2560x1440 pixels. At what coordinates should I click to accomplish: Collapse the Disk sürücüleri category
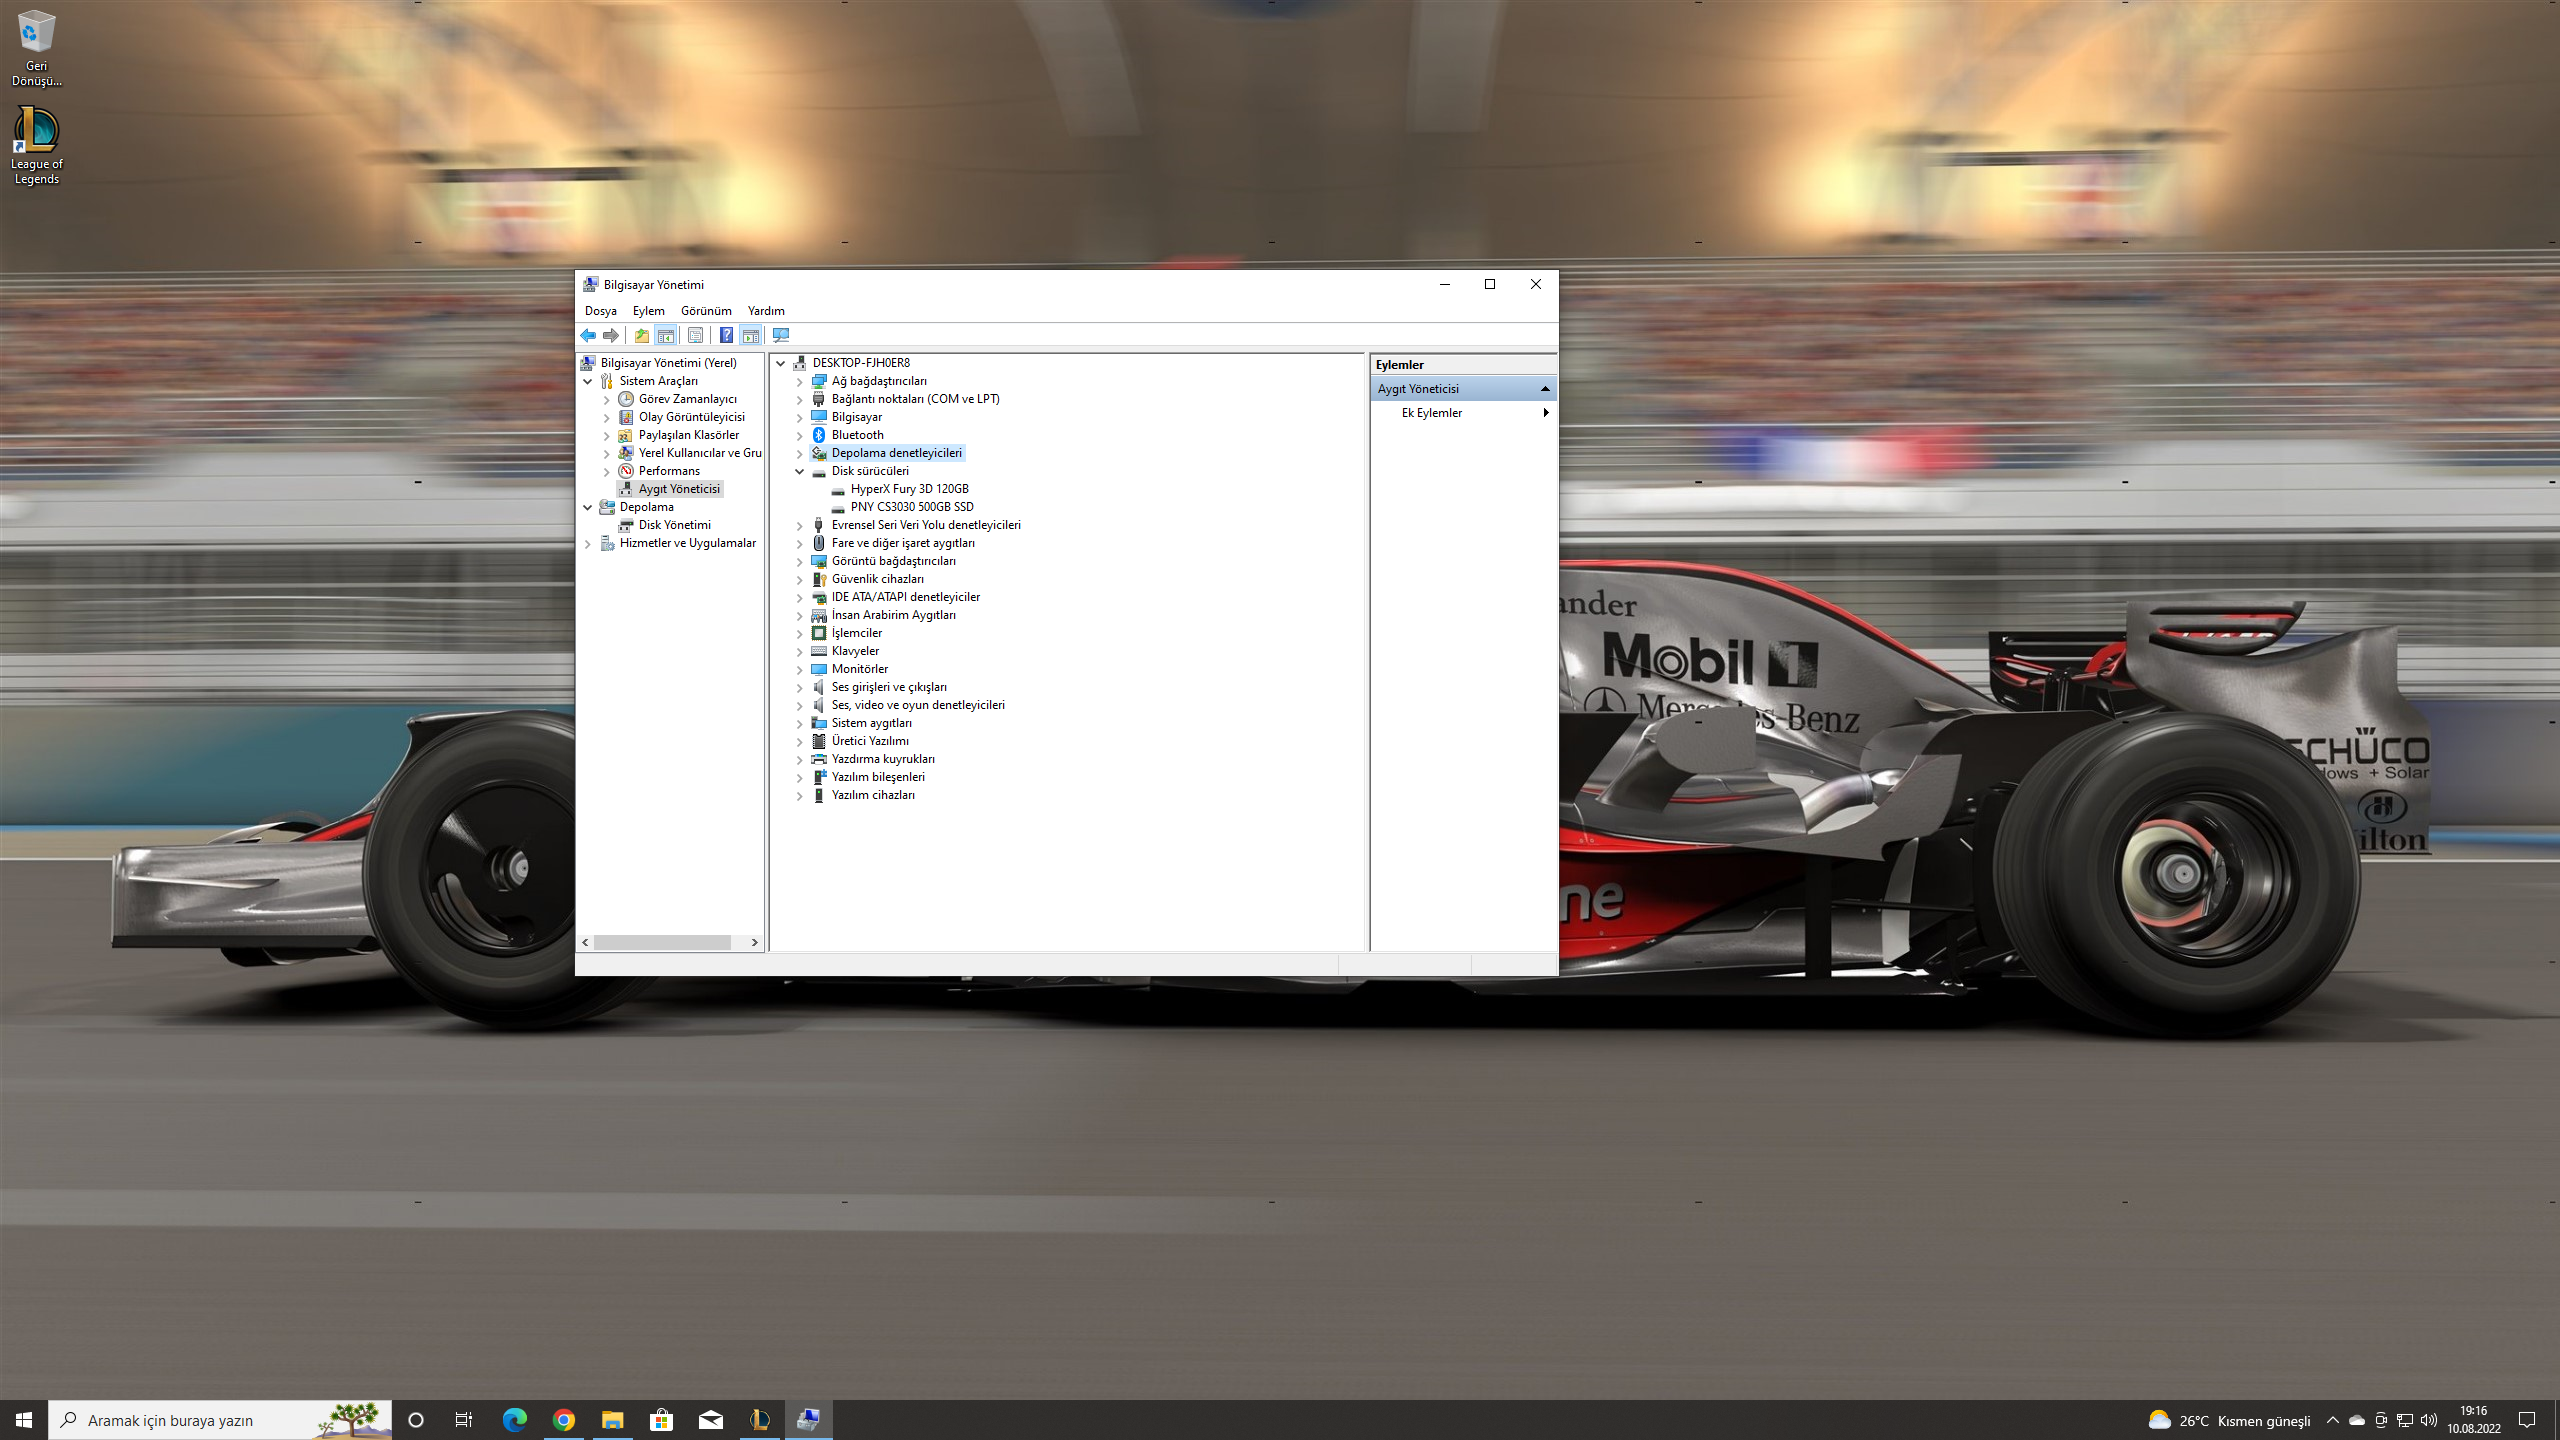(799, 471)
